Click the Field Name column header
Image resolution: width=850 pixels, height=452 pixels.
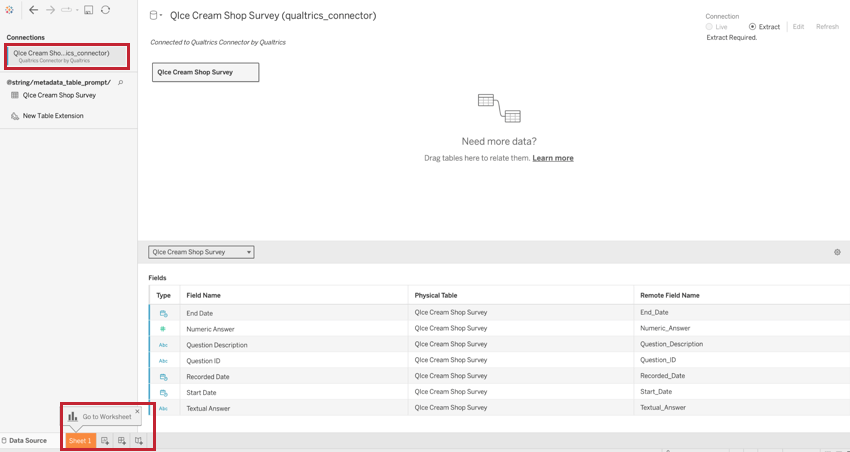click(x=203, y=295)
